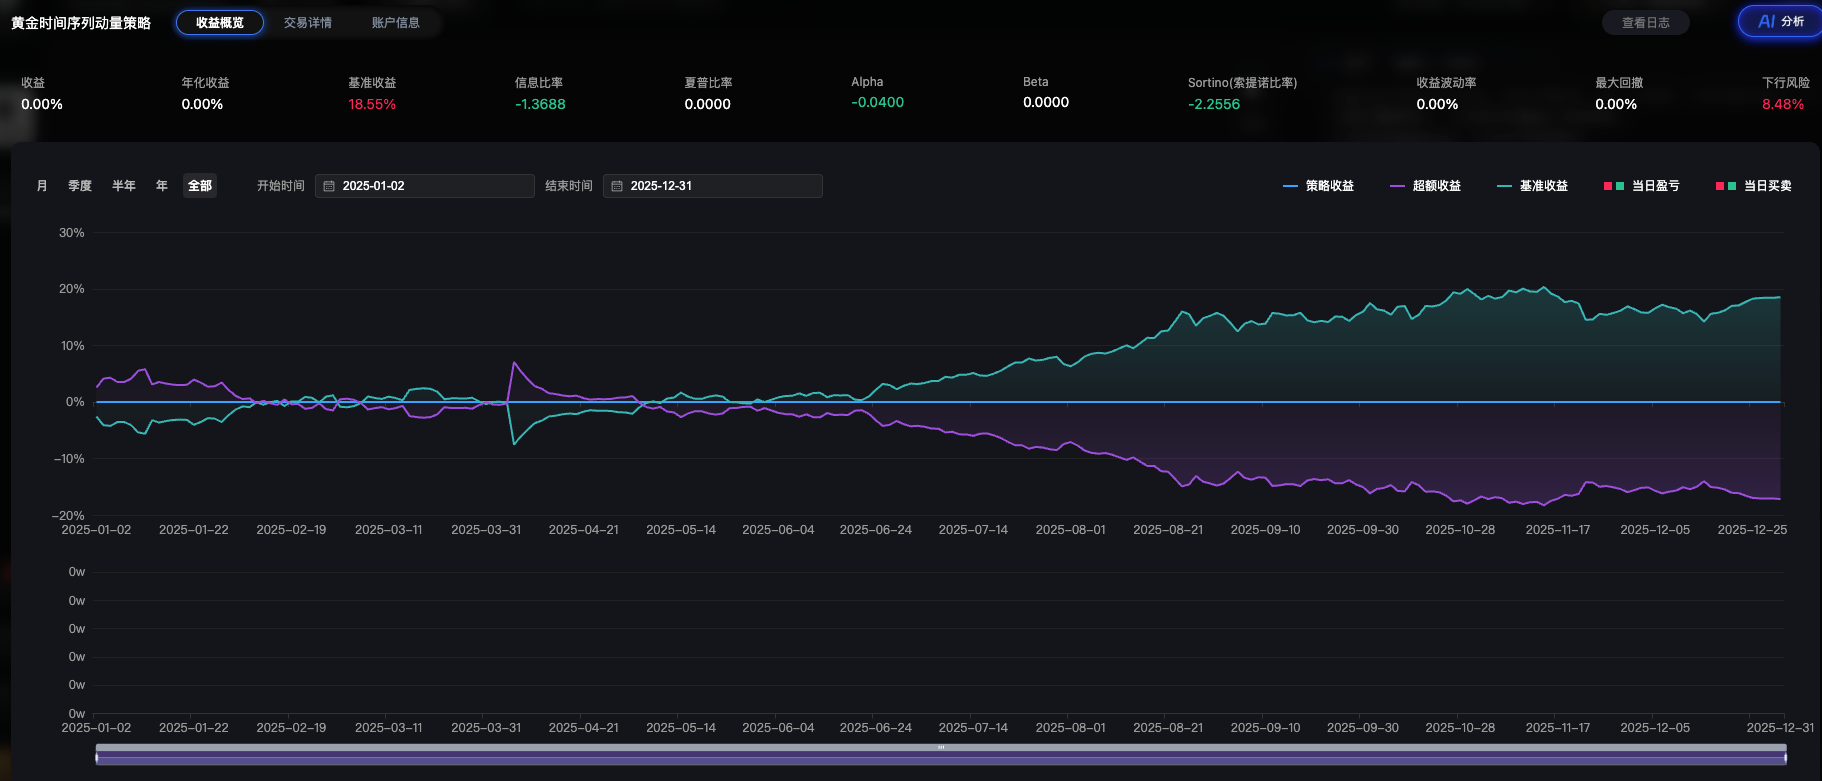
Task: Click the 收益波动率 label
Action: click(x=1446, y=83)
